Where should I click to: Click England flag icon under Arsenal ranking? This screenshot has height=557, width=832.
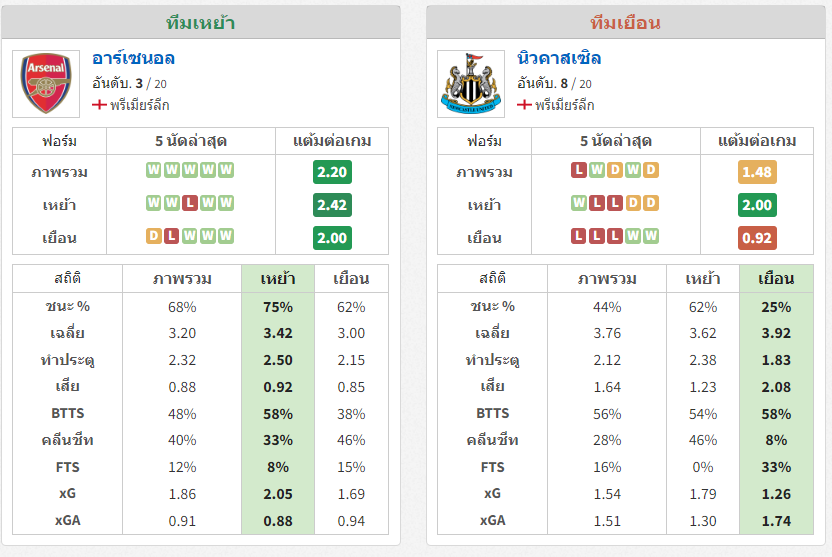pos(99,105)
